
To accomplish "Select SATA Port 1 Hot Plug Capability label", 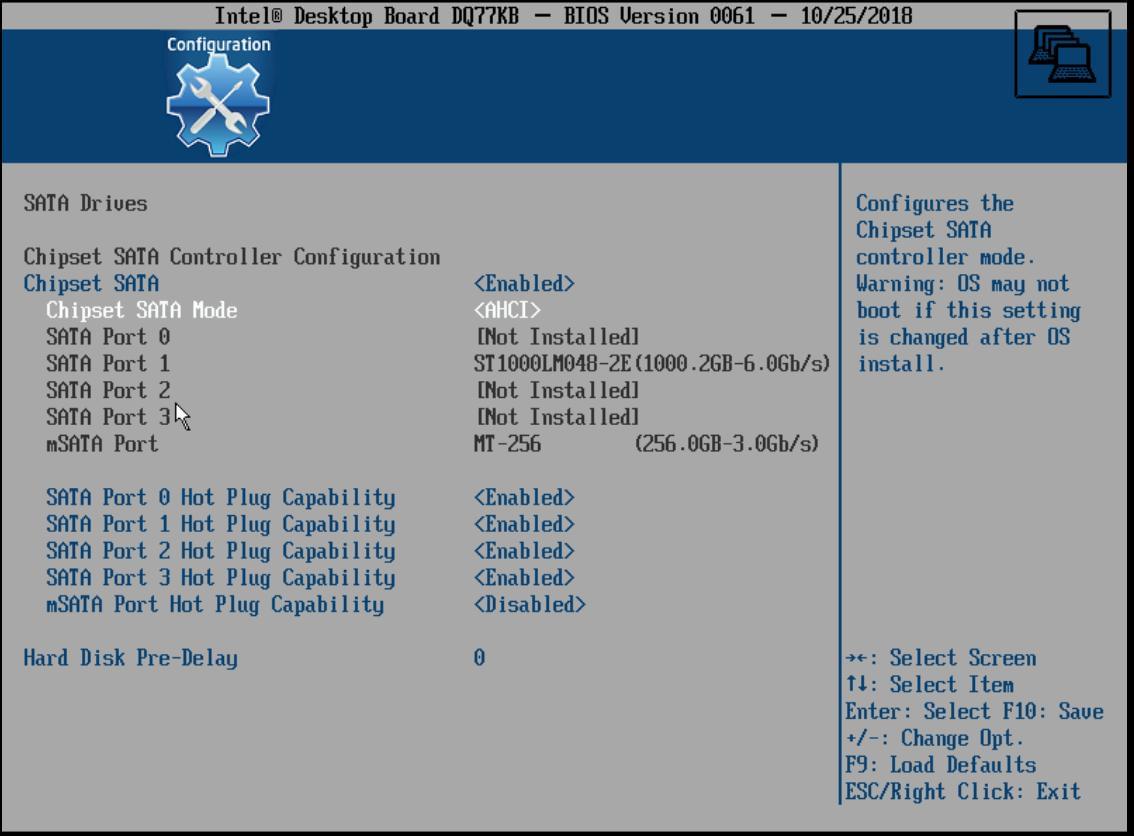I will pyautogui.click(x=221, y=524).
